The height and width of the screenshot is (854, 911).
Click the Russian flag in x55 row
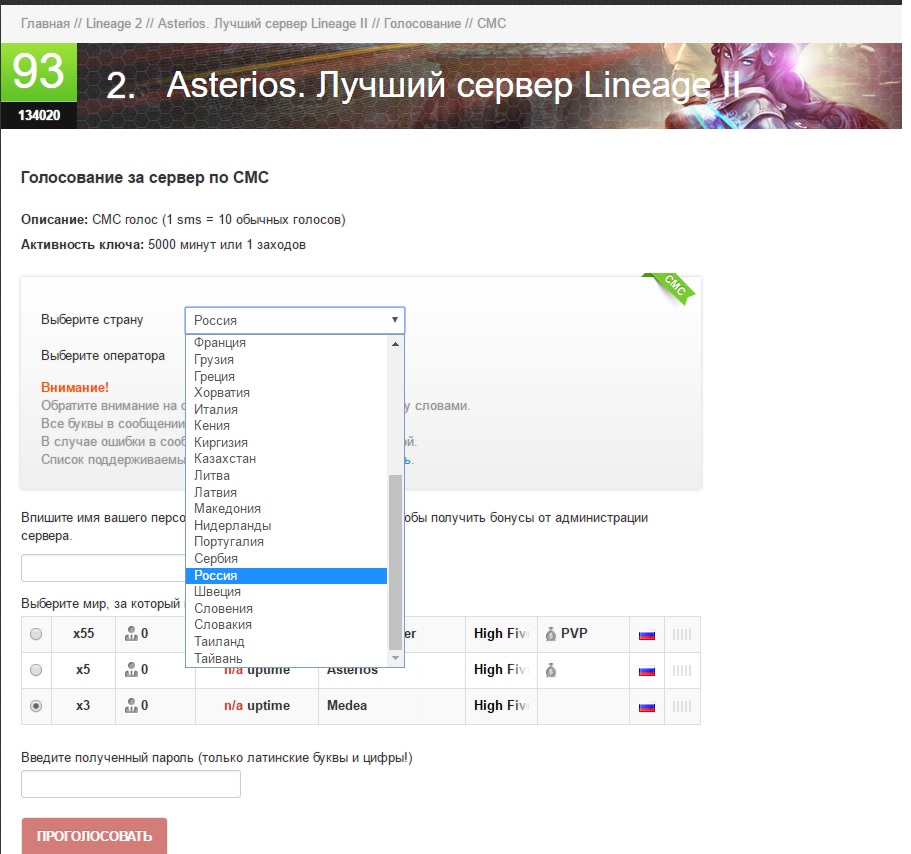tap(647, 635)
